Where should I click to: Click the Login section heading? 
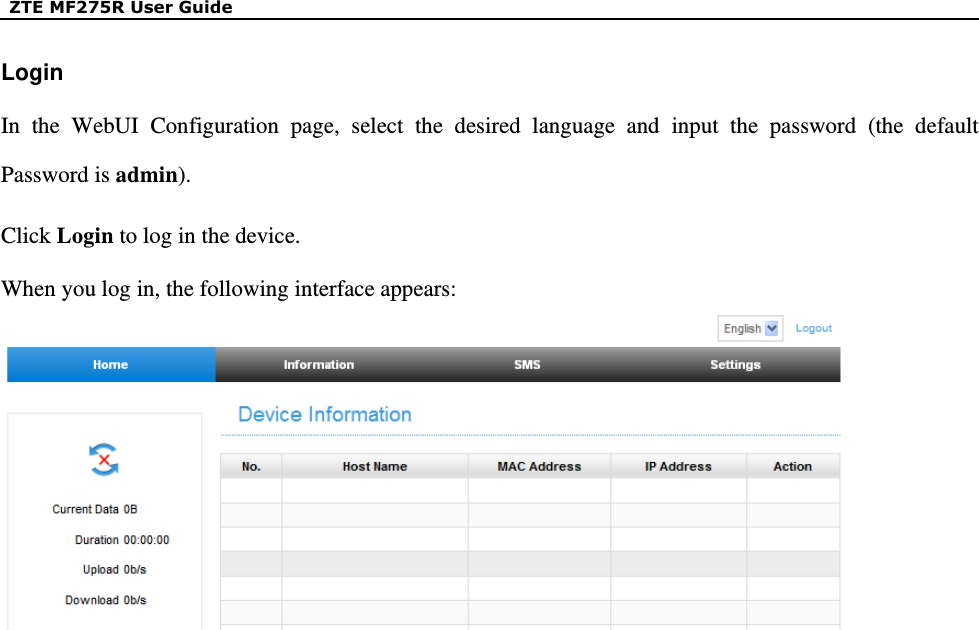(32, 73)
